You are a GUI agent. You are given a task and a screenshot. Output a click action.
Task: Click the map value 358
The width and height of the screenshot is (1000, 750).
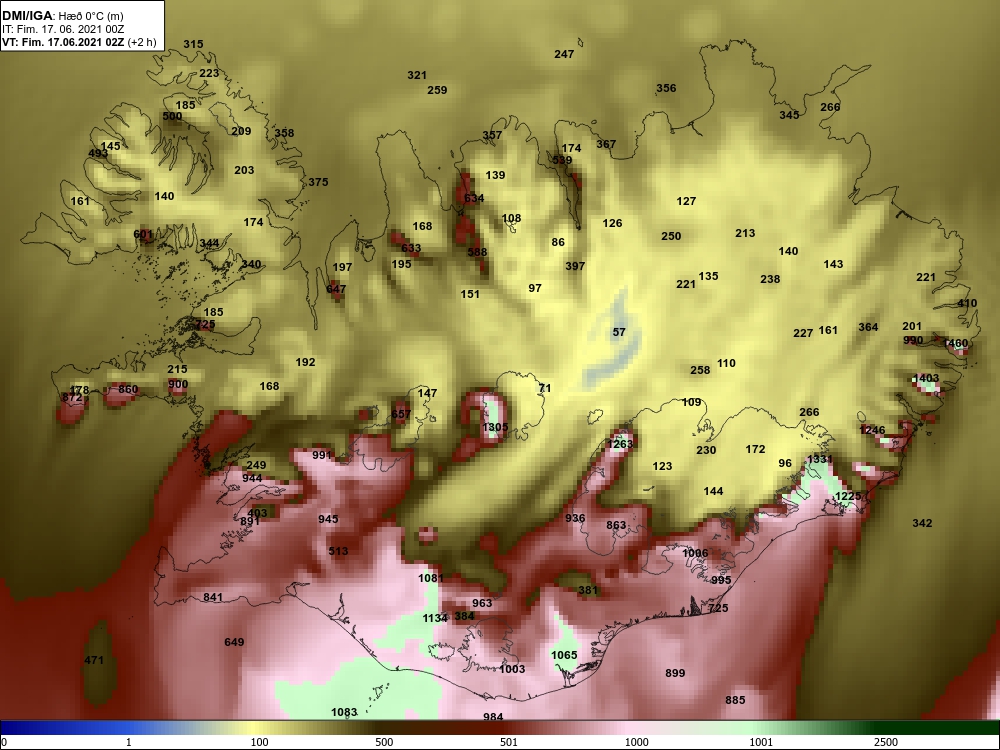pyautogui.click(x=284, y=133)
